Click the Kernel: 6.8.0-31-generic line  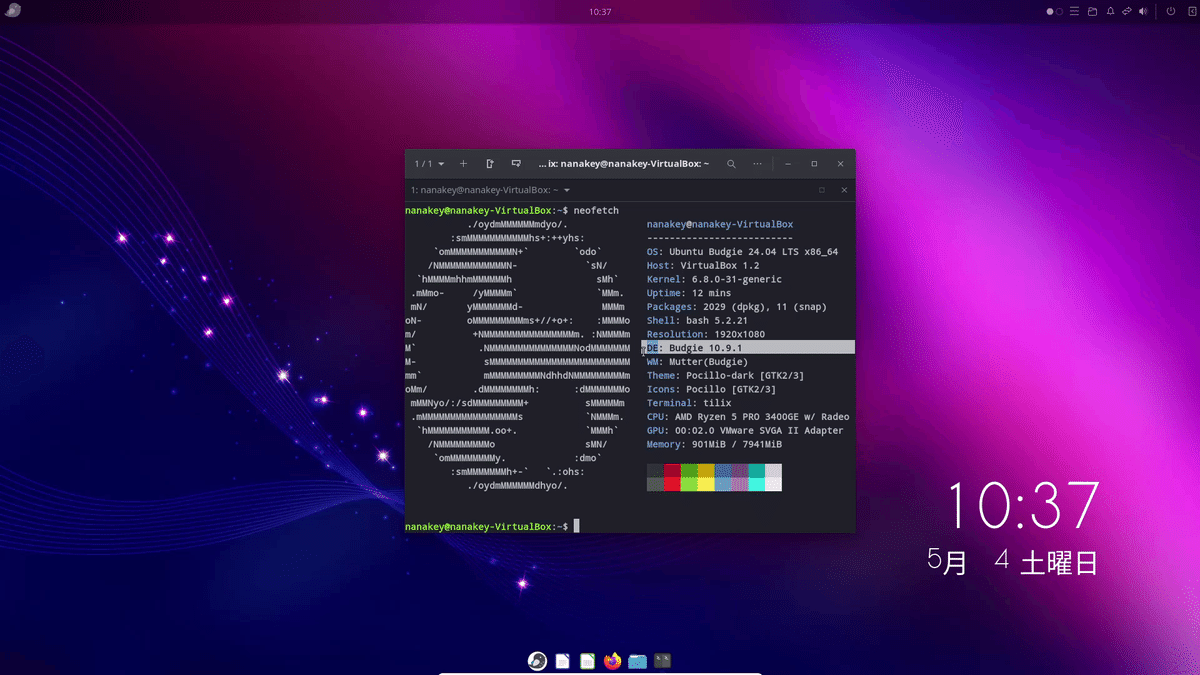[714, 279]
